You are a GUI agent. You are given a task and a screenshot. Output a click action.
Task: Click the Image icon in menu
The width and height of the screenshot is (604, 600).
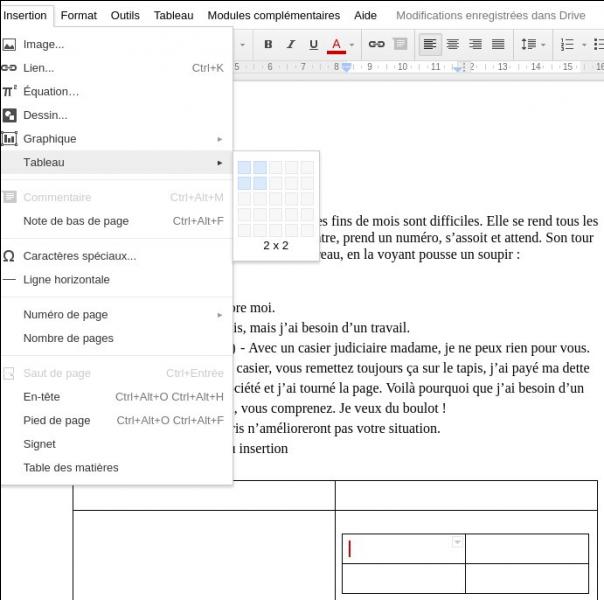tap(9, 45)
